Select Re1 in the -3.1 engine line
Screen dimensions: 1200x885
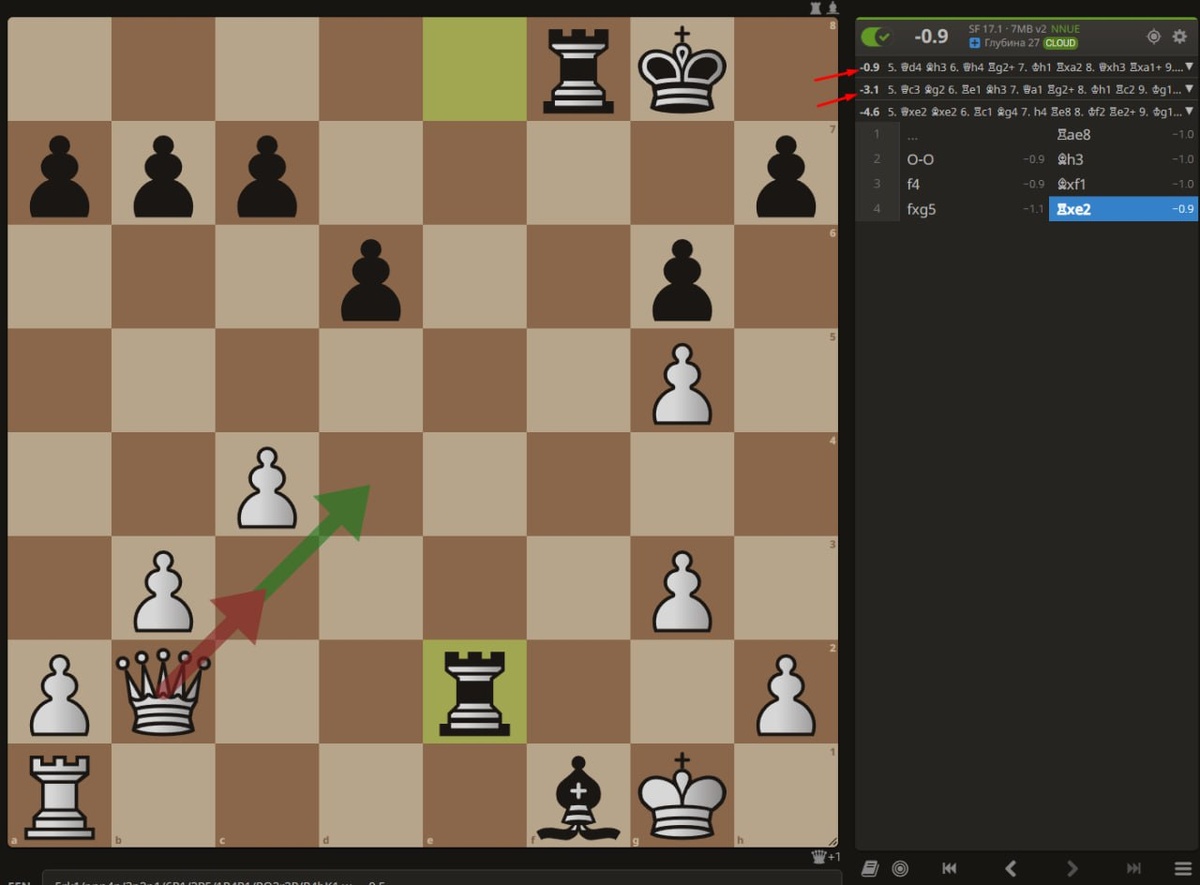coord(973,90)
